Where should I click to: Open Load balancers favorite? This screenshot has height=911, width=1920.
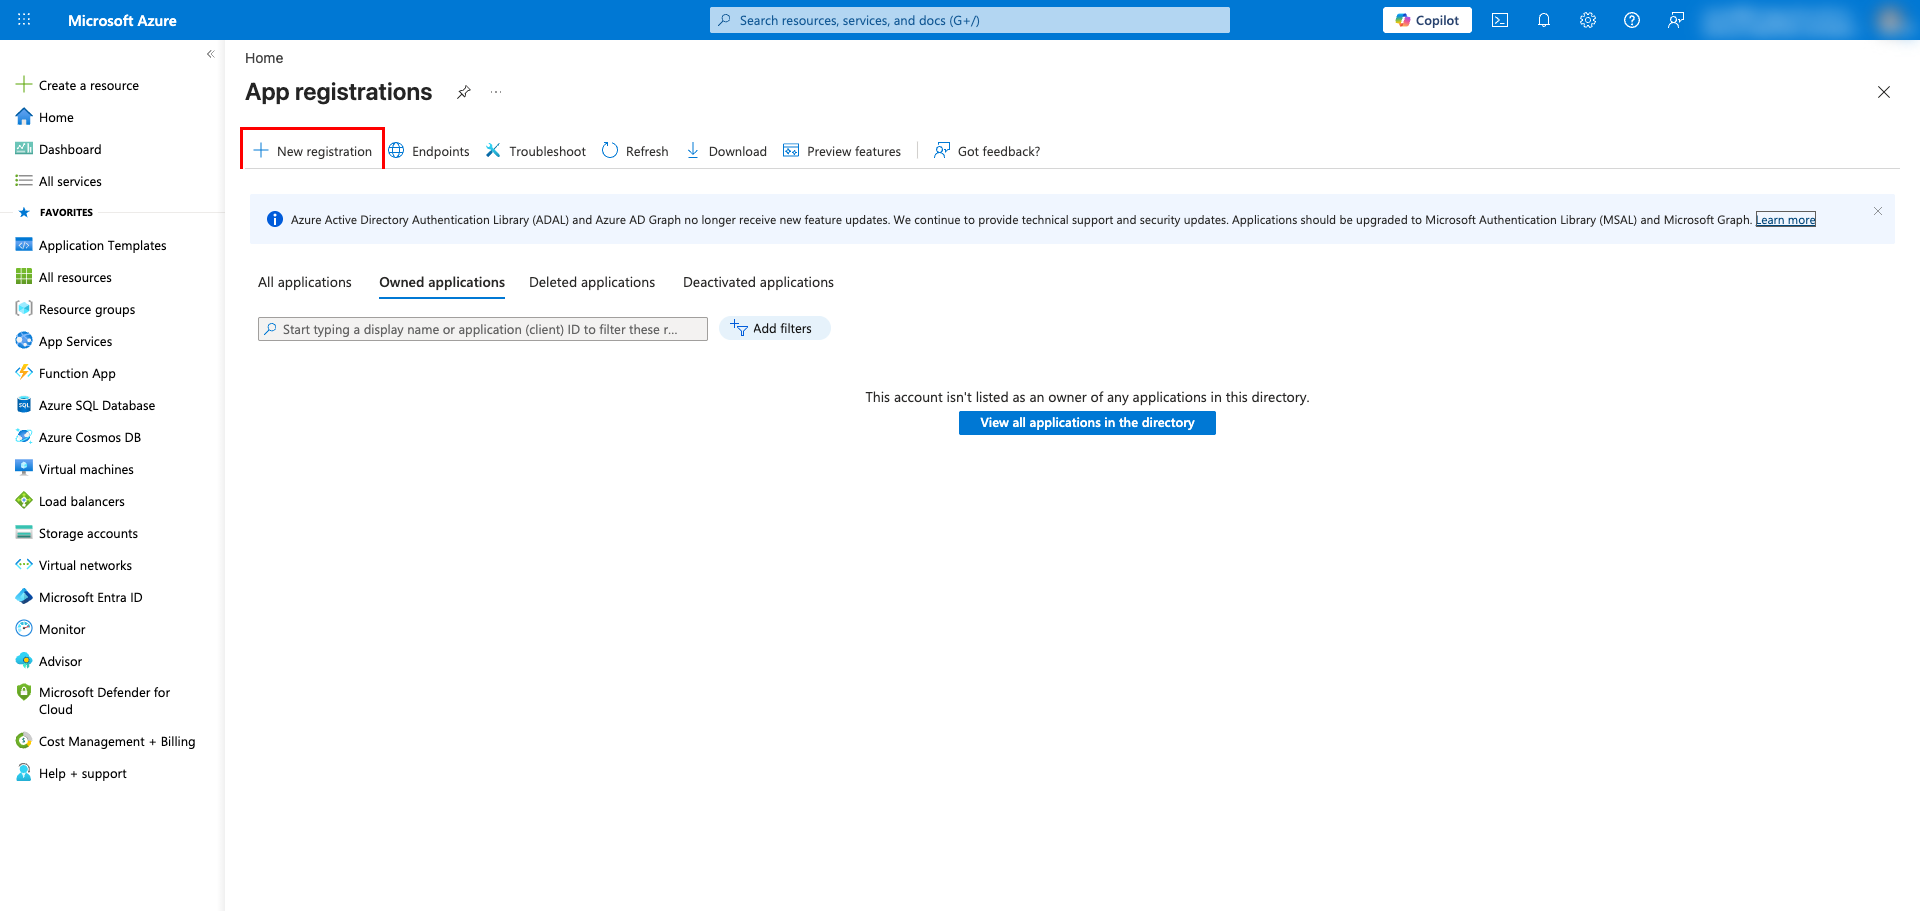pos(82,501)
